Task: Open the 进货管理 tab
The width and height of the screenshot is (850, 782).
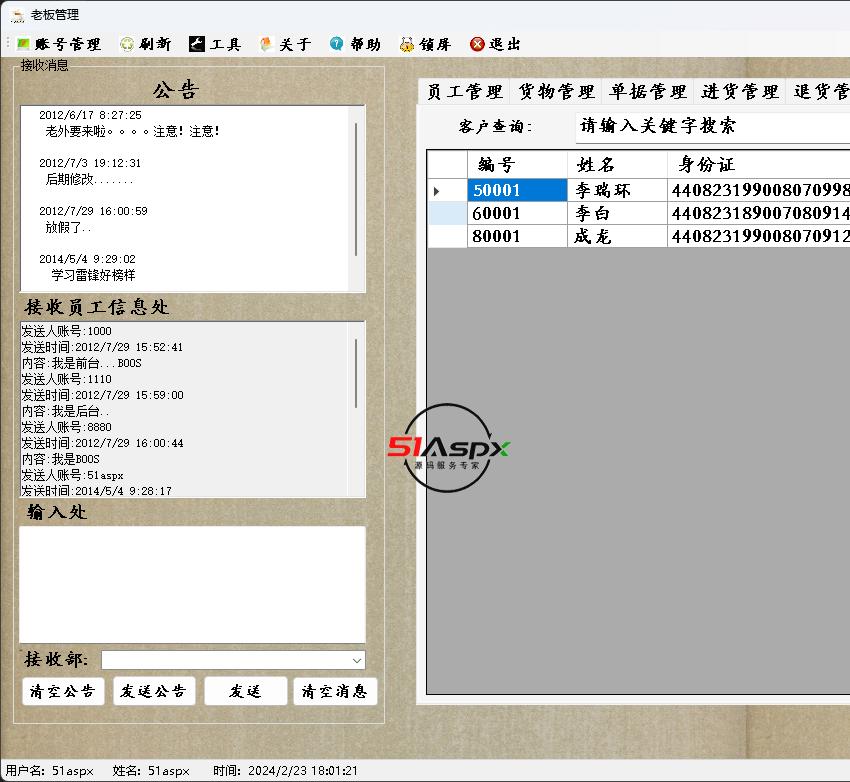Action: (740, 91)
